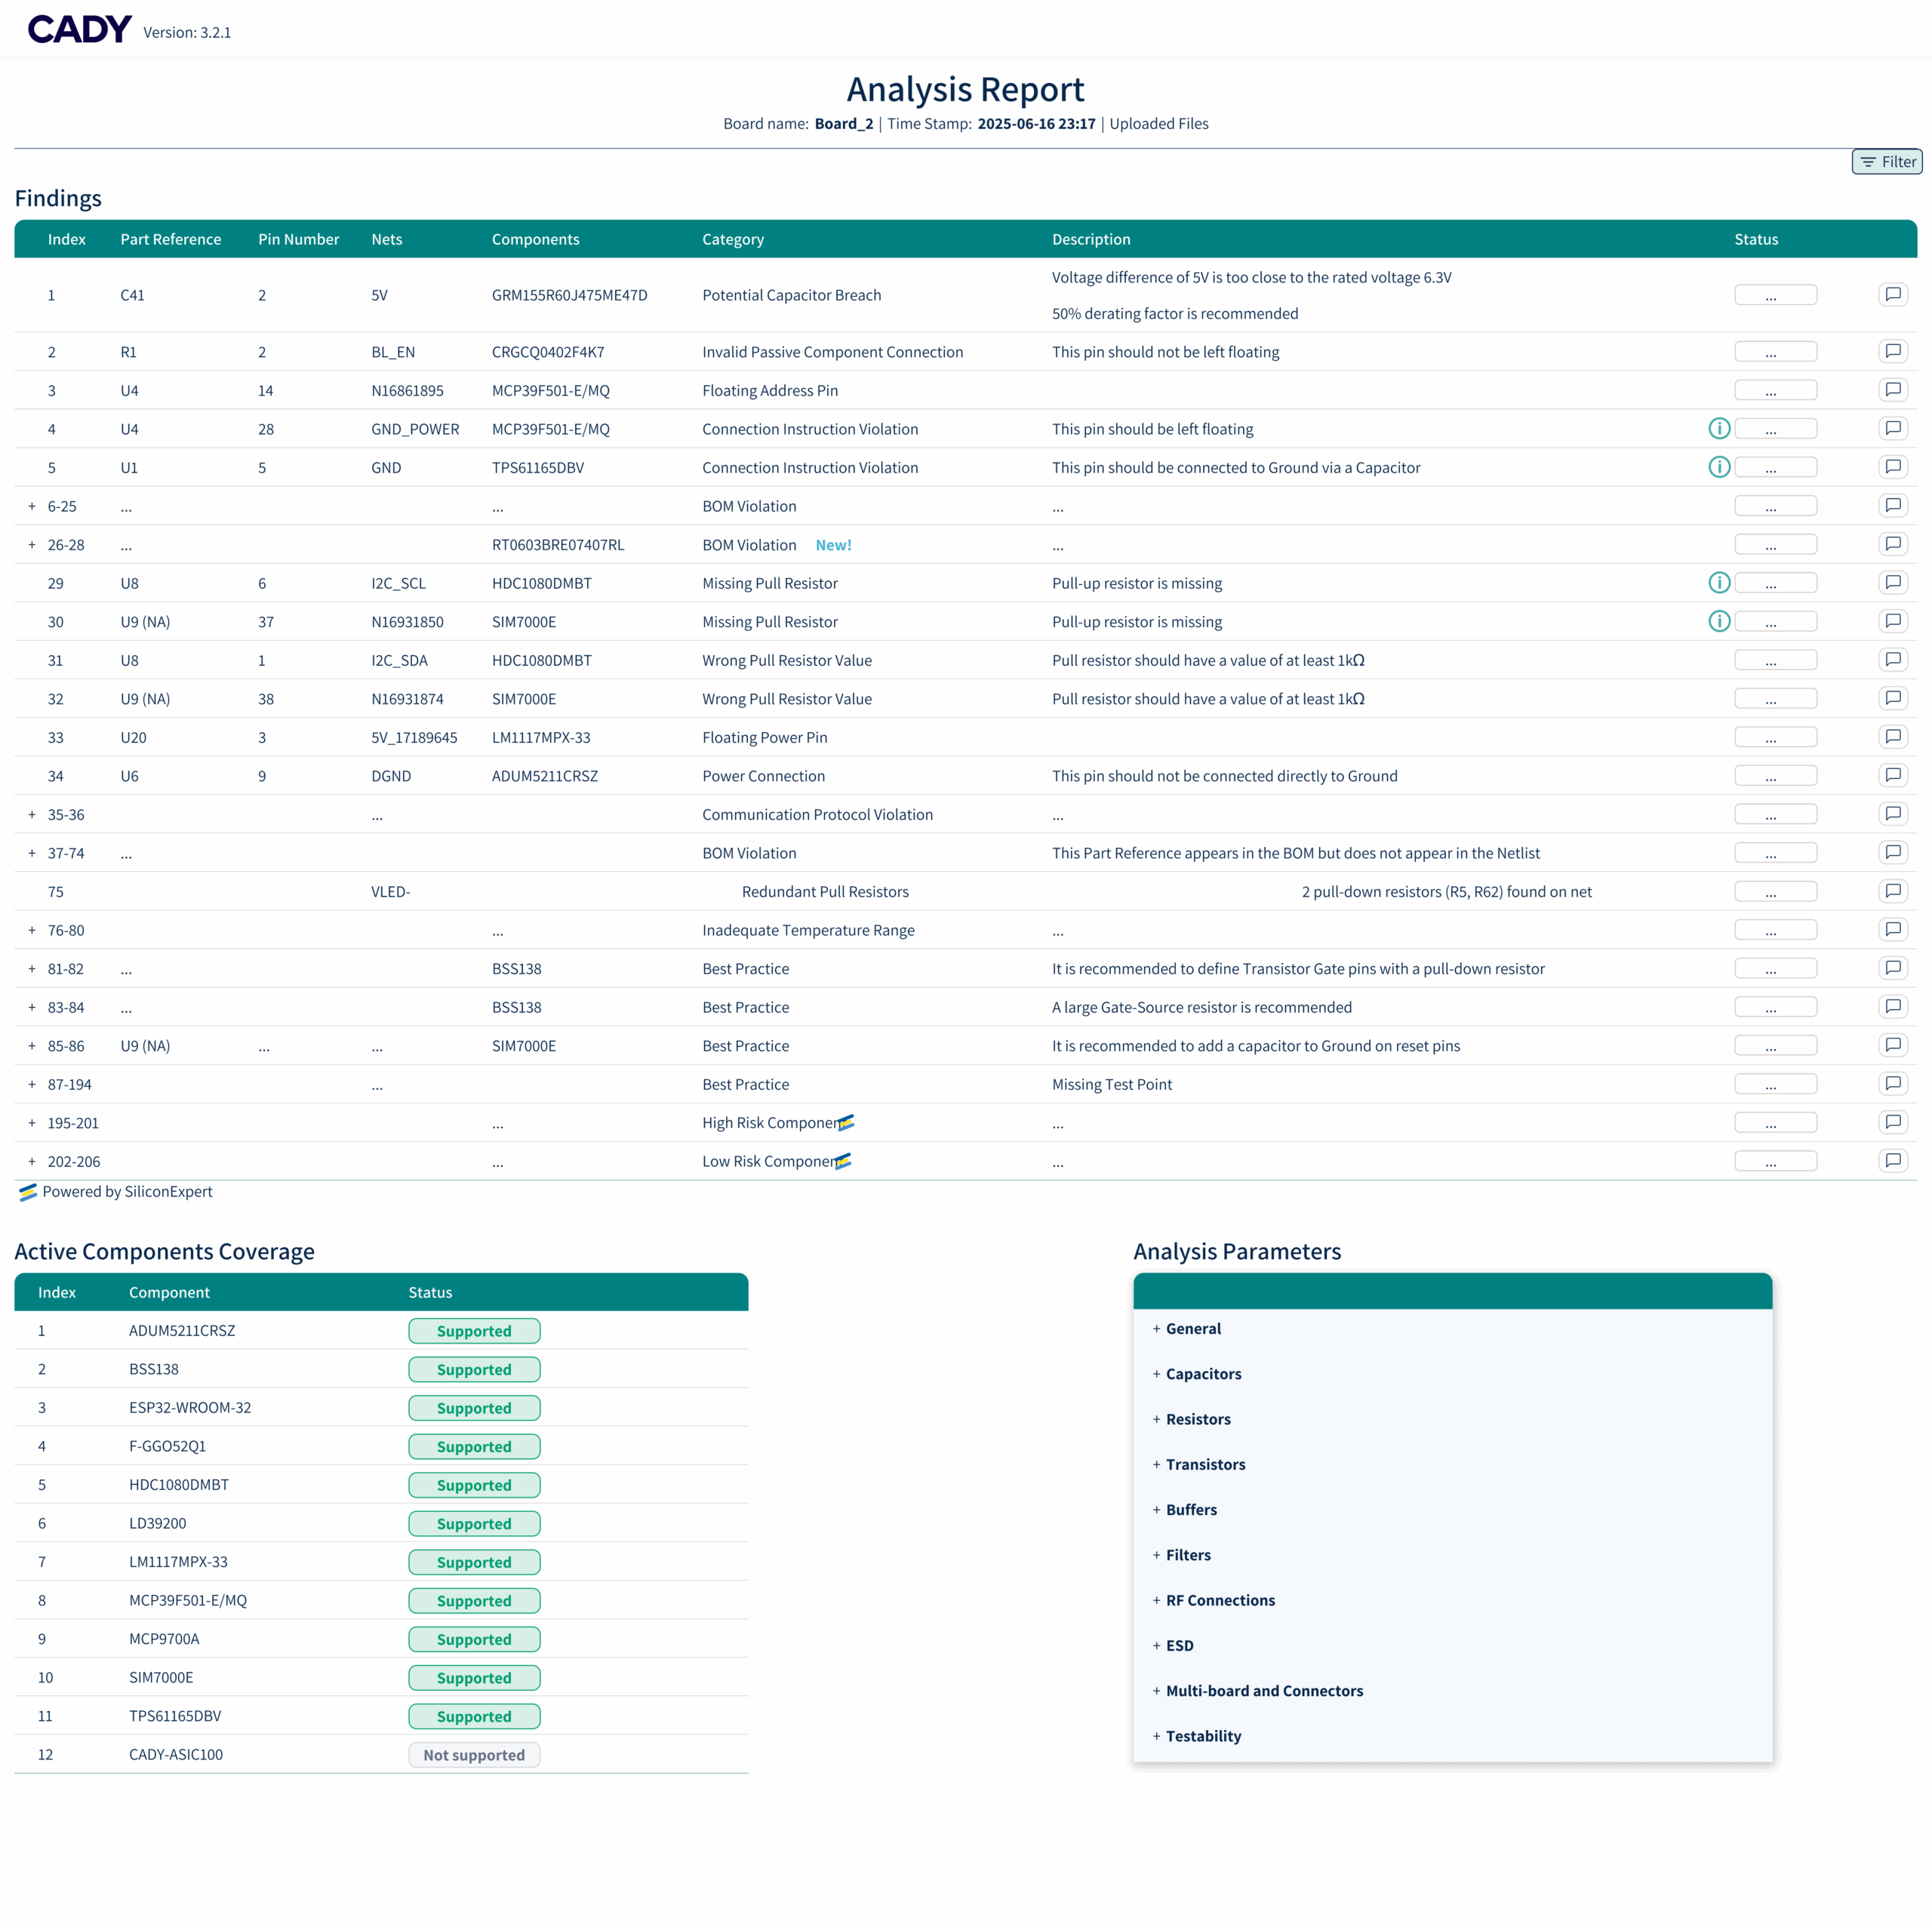Click the Category column header
The height and width of the screenshot is (1924, 1932).
click(x=732, y=240)
